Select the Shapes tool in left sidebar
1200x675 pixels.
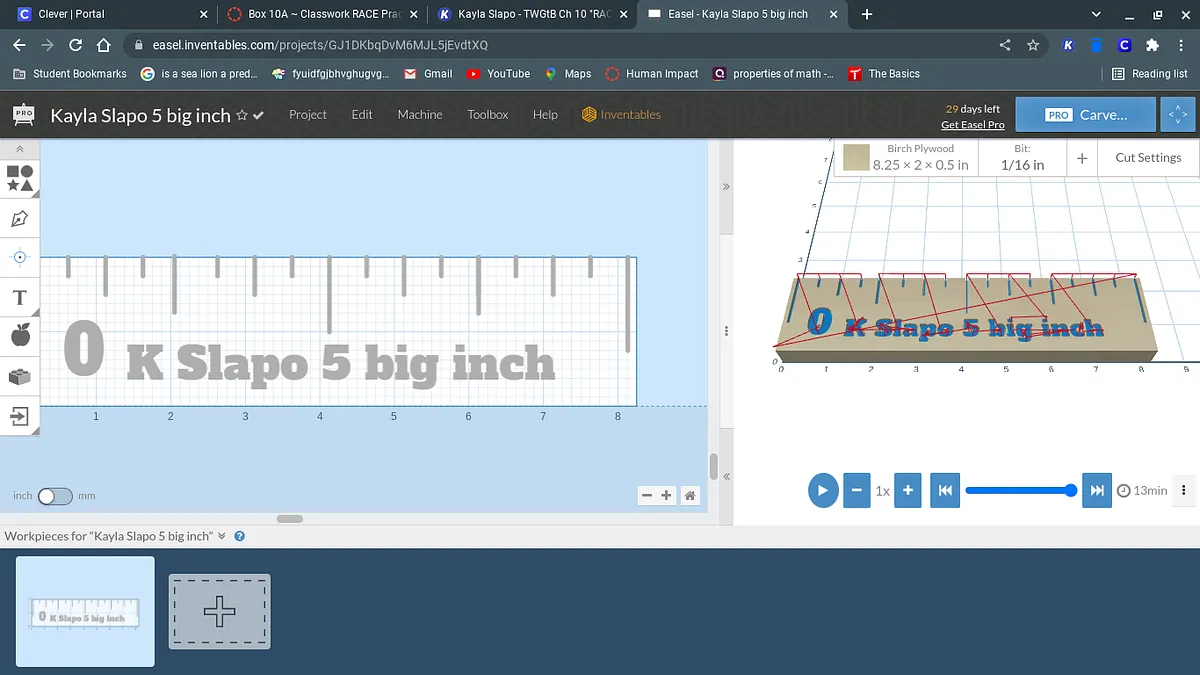point(20,178)
